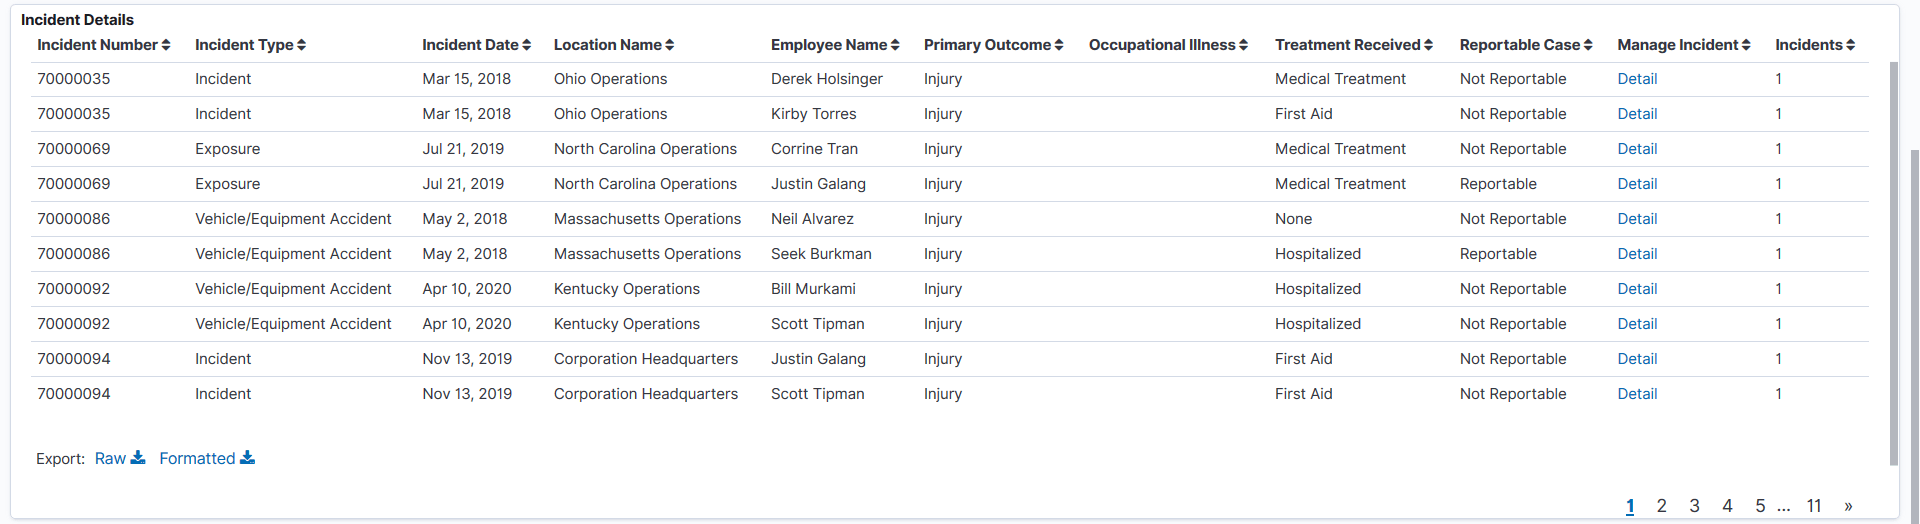Download Formatted export file
The height and width of the screenshot is (524, 1920).
click(x=207, y=458)
